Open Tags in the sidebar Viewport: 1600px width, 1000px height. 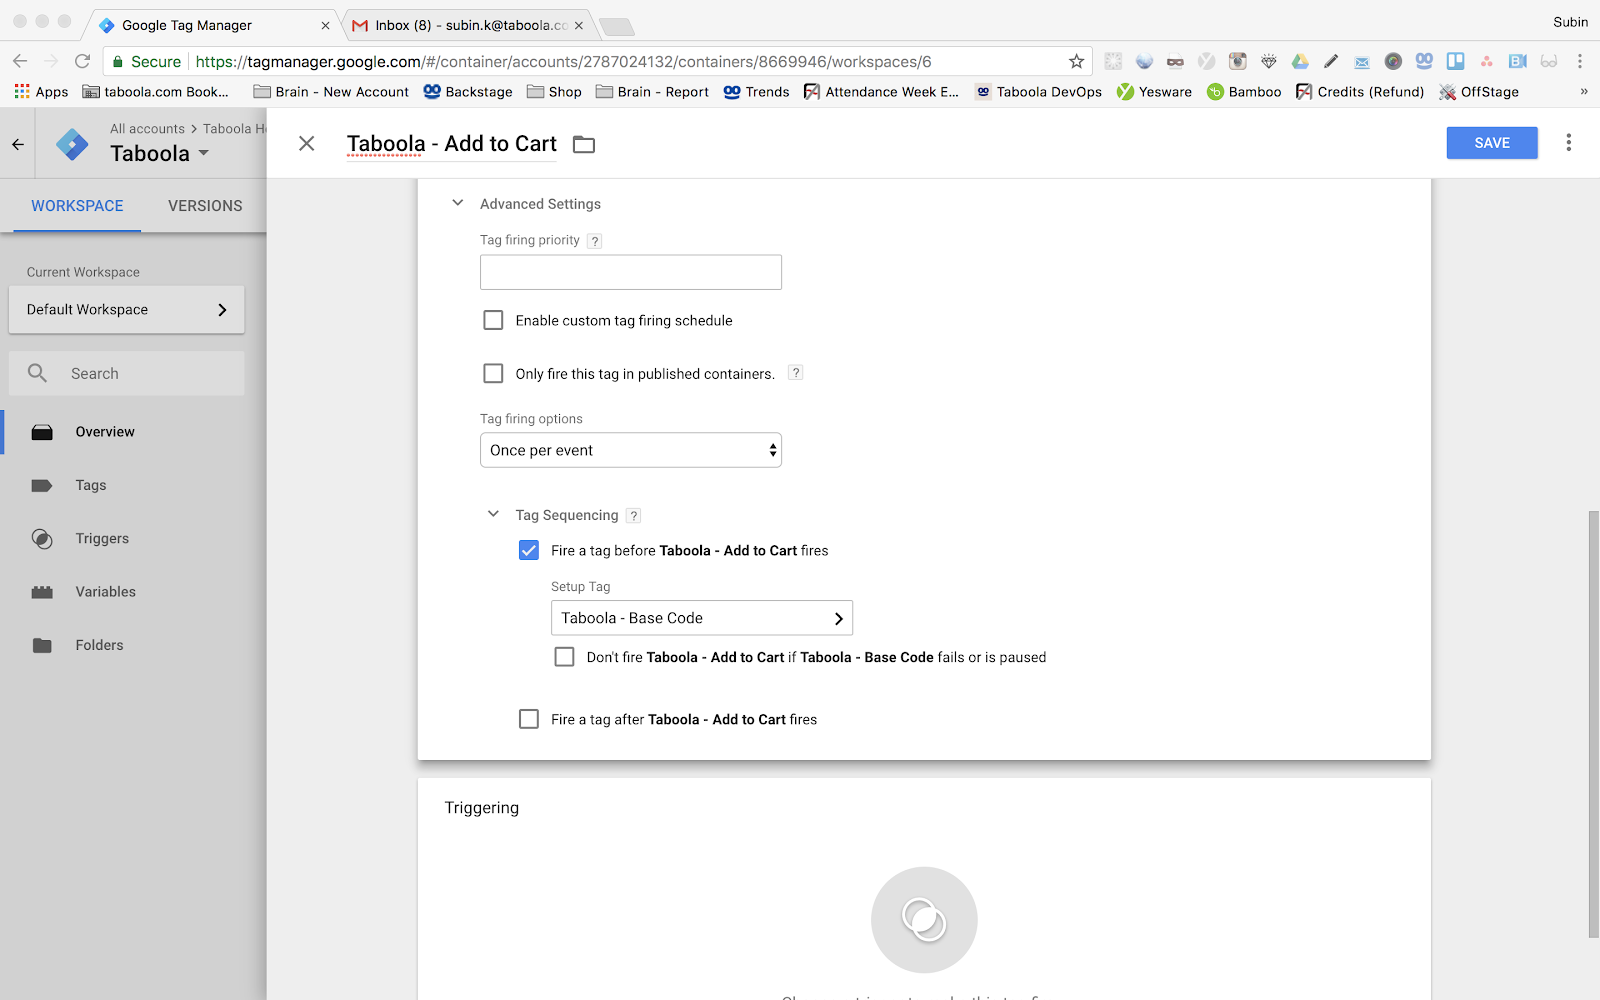91,485
